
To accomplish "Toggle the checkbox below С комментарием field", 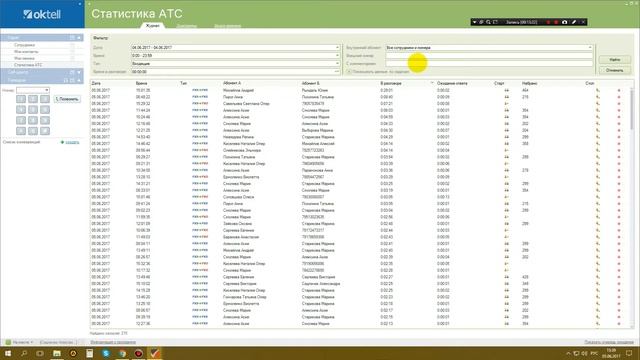I will pyautogui.click(x=349, y=71).
